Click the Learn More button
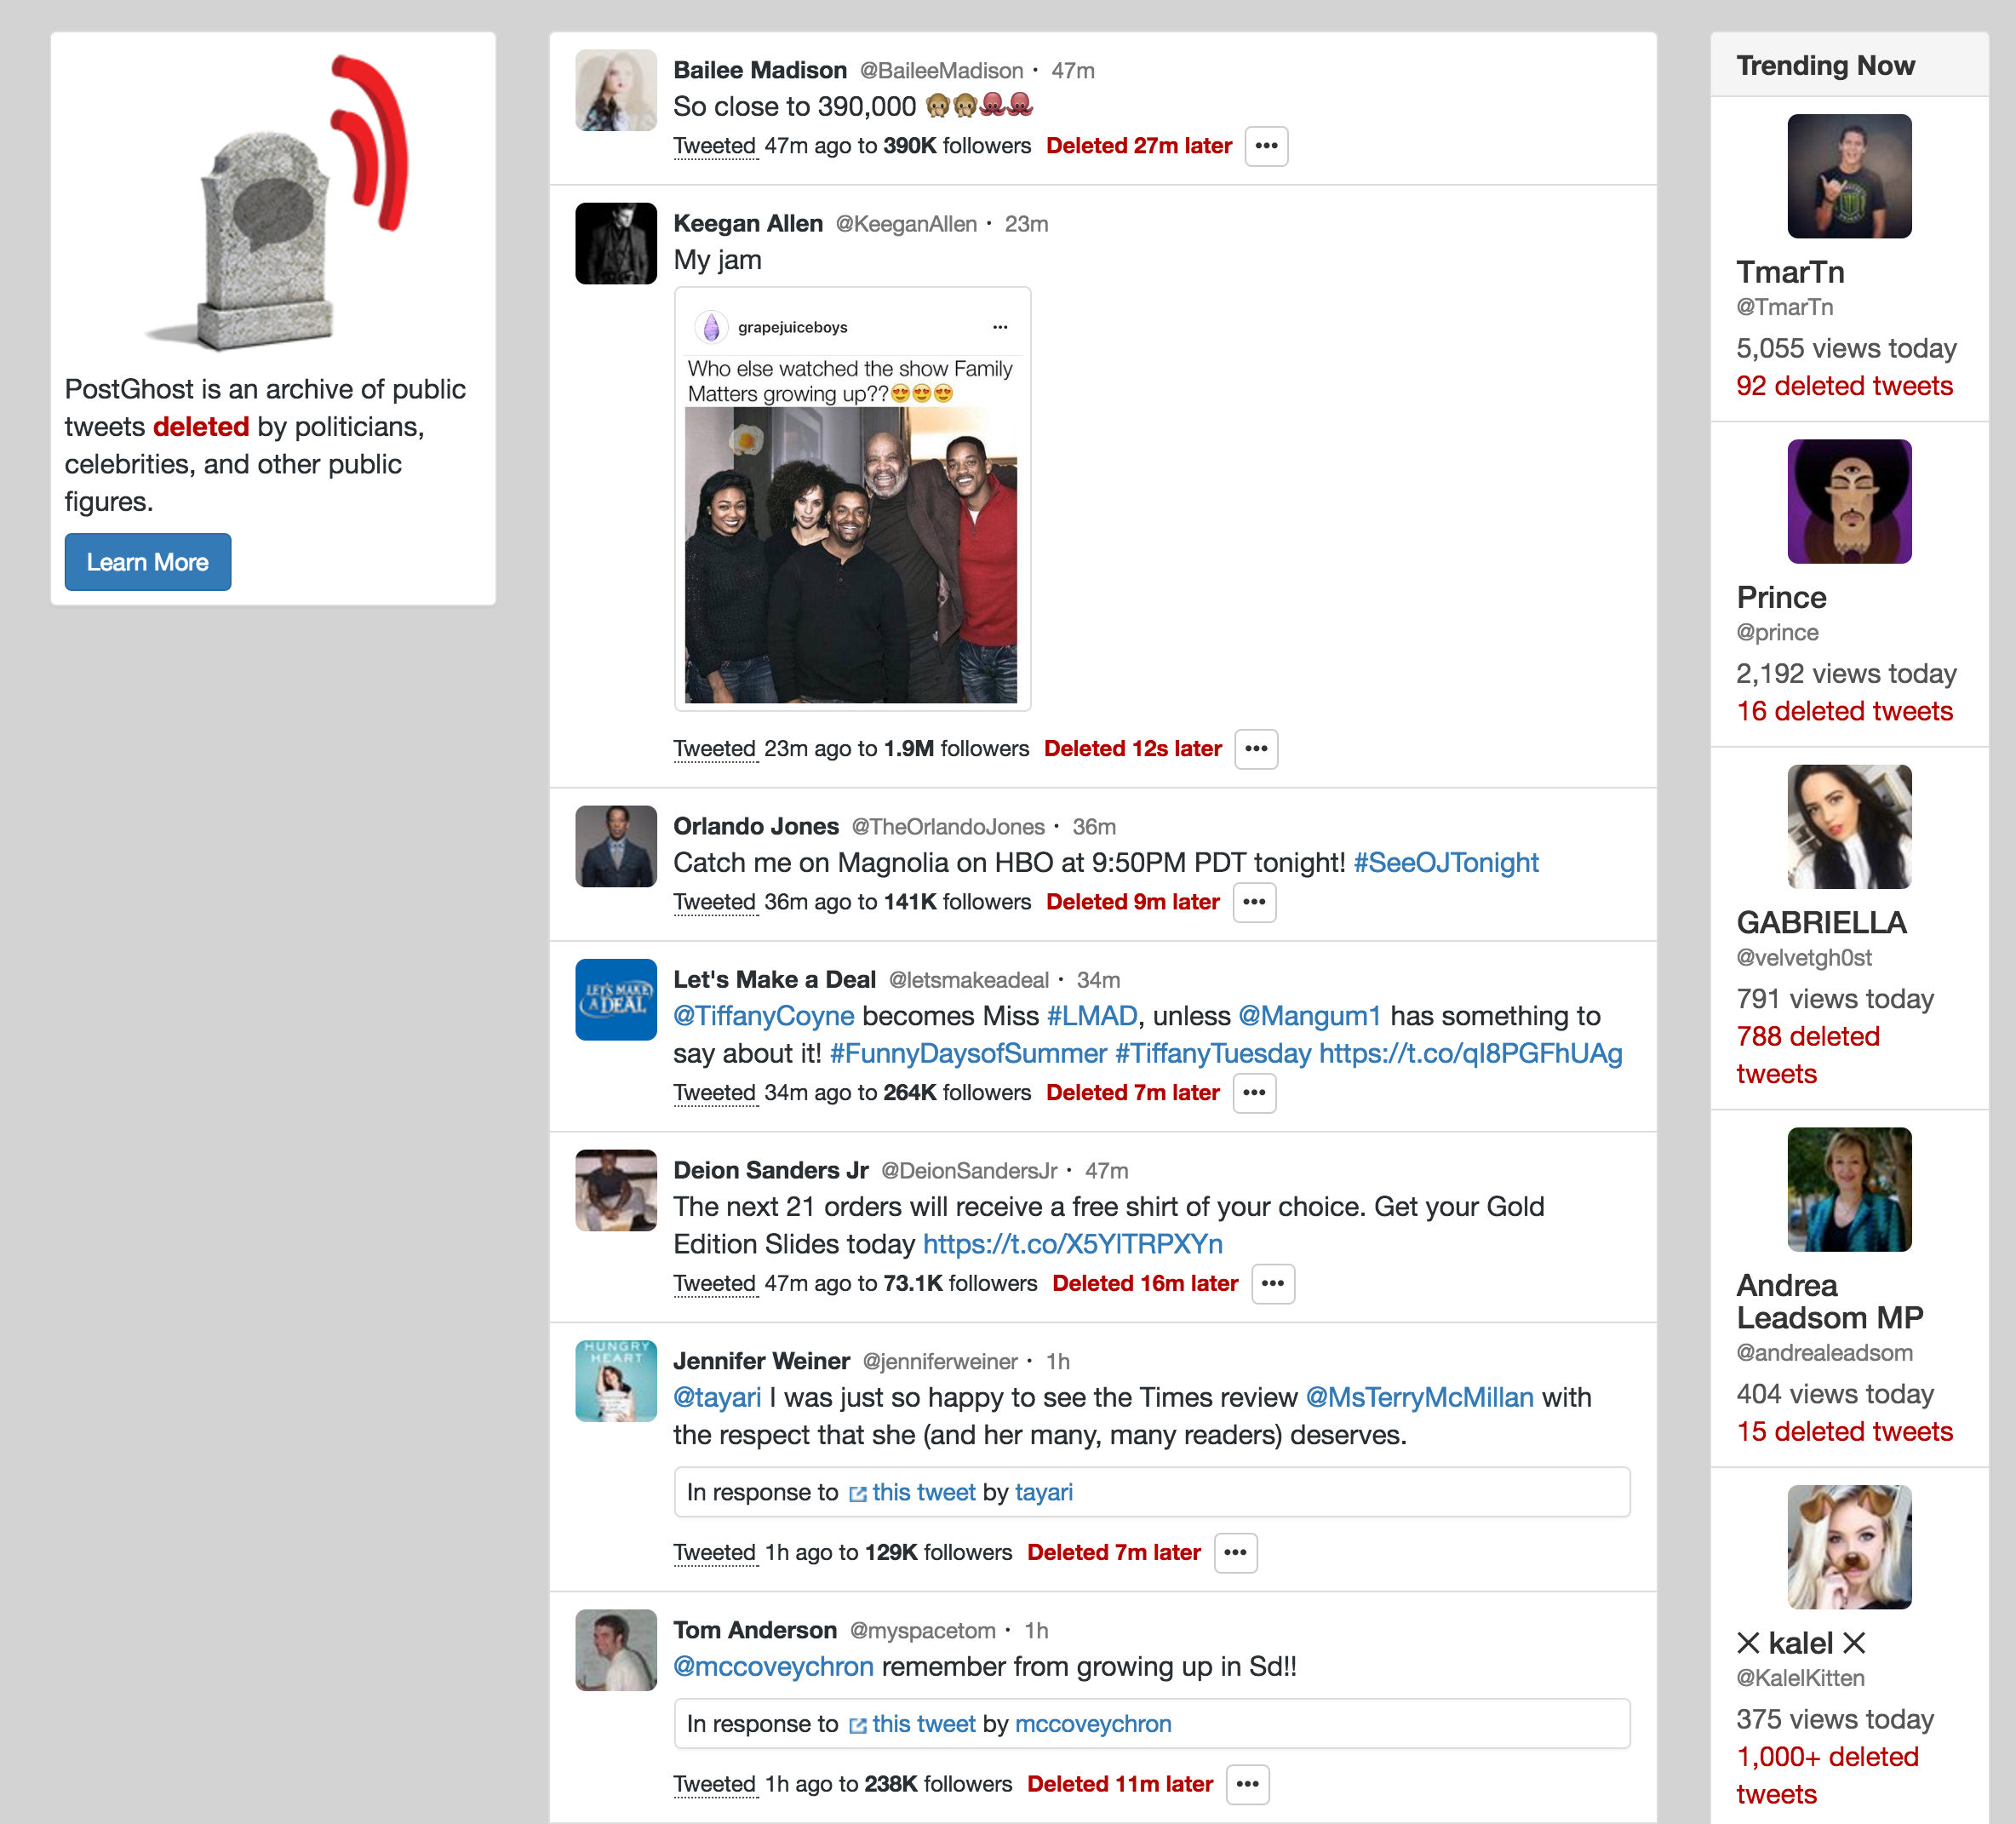Viewport: 2016px width, 1824px height. (x=148, y=562)
